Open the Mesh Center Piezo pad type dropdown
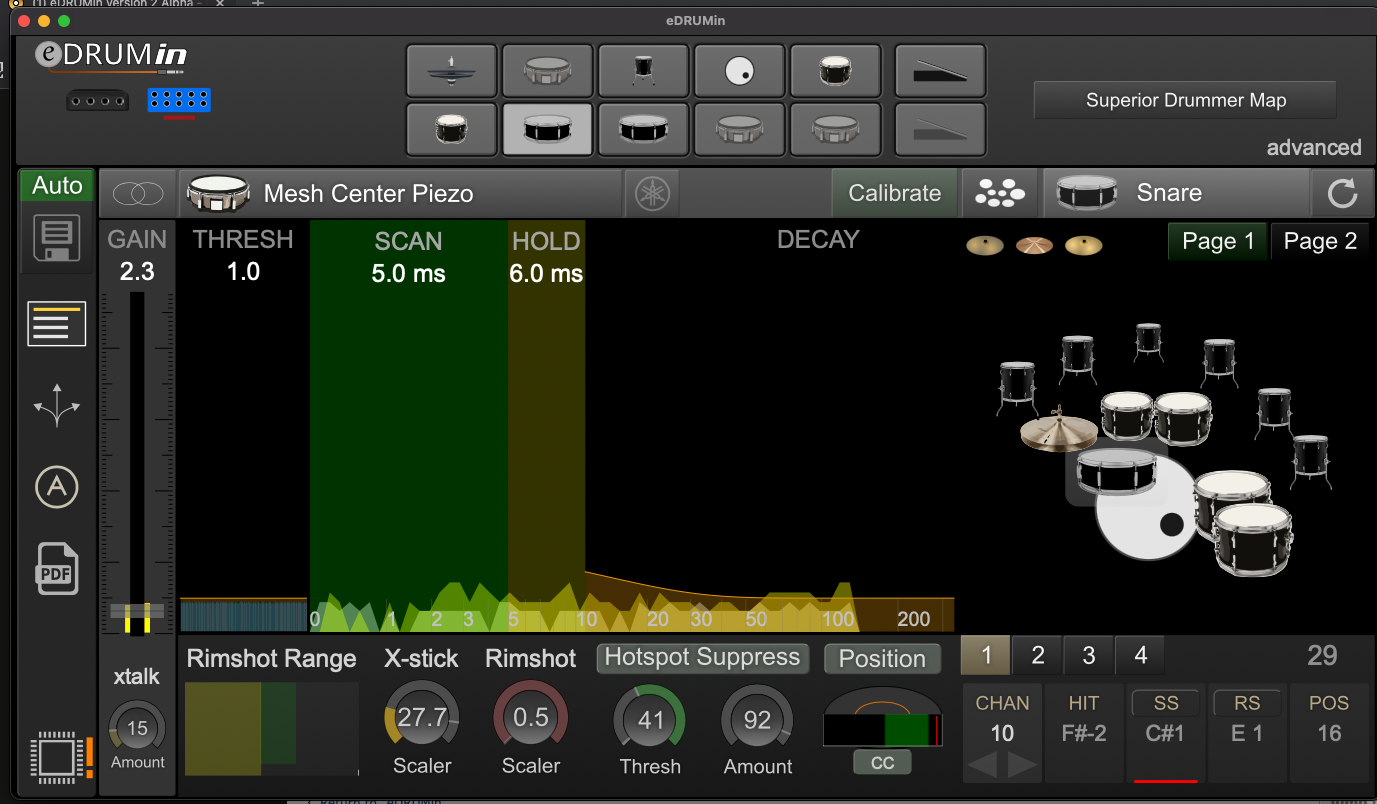The height and width of the screenshot is (804, 1377). pyautogui.click(x=400, y=193)
